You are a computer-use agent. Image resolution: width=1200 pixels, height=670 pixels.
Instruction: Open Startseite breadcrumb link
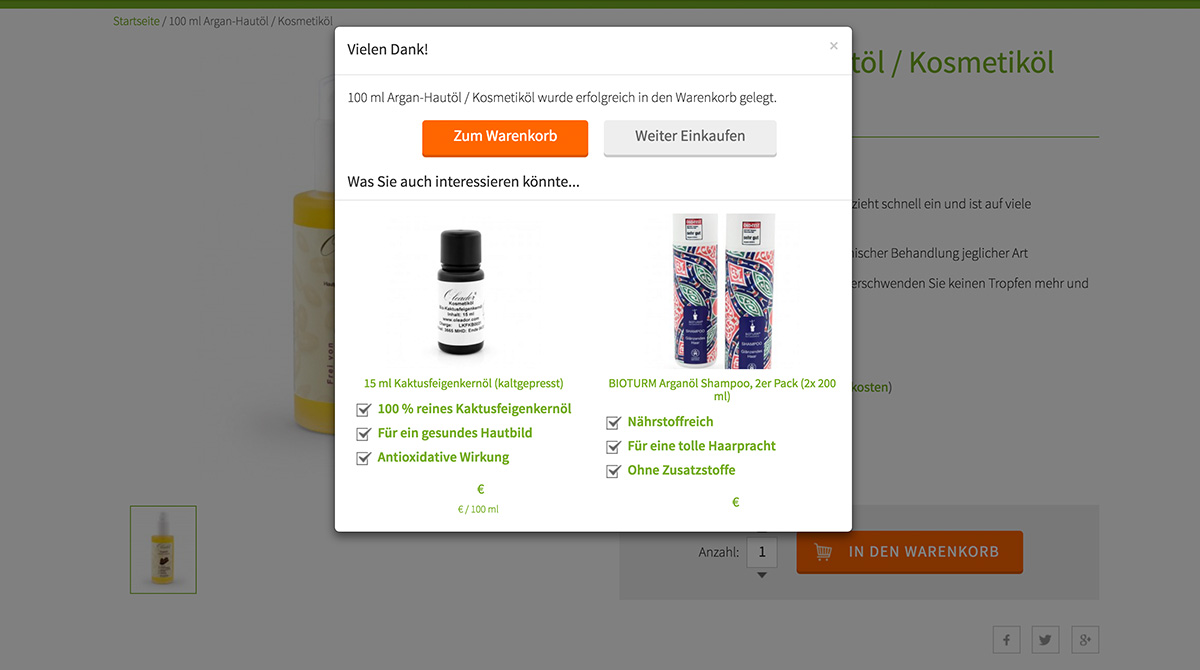click(x=136, y=21)
